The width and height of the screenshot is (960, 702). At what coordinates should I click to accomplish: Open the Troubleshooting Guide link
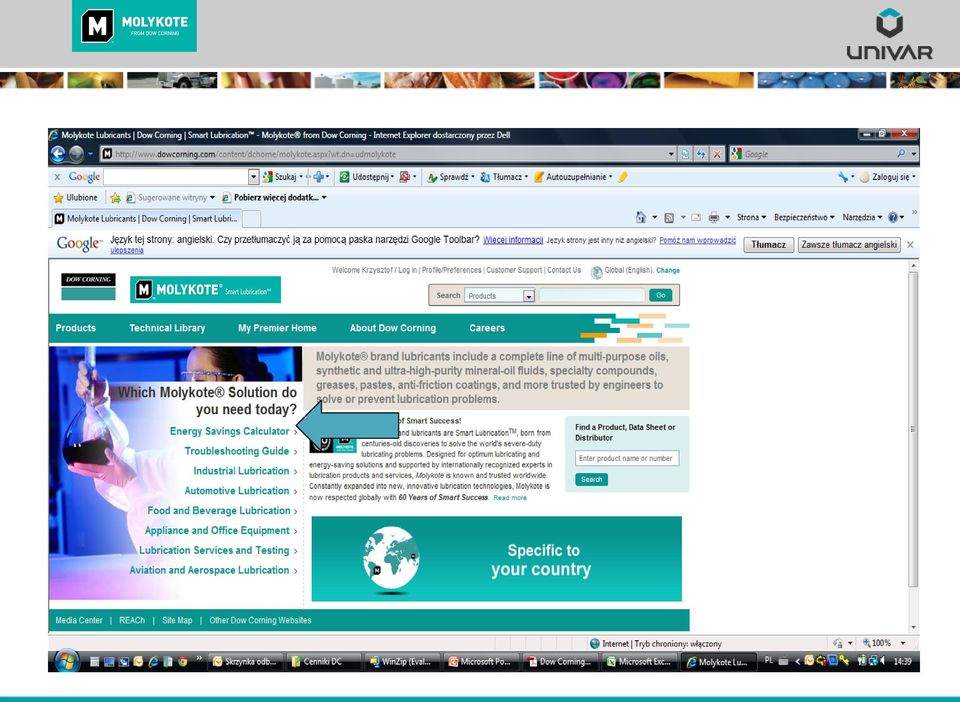236,451
